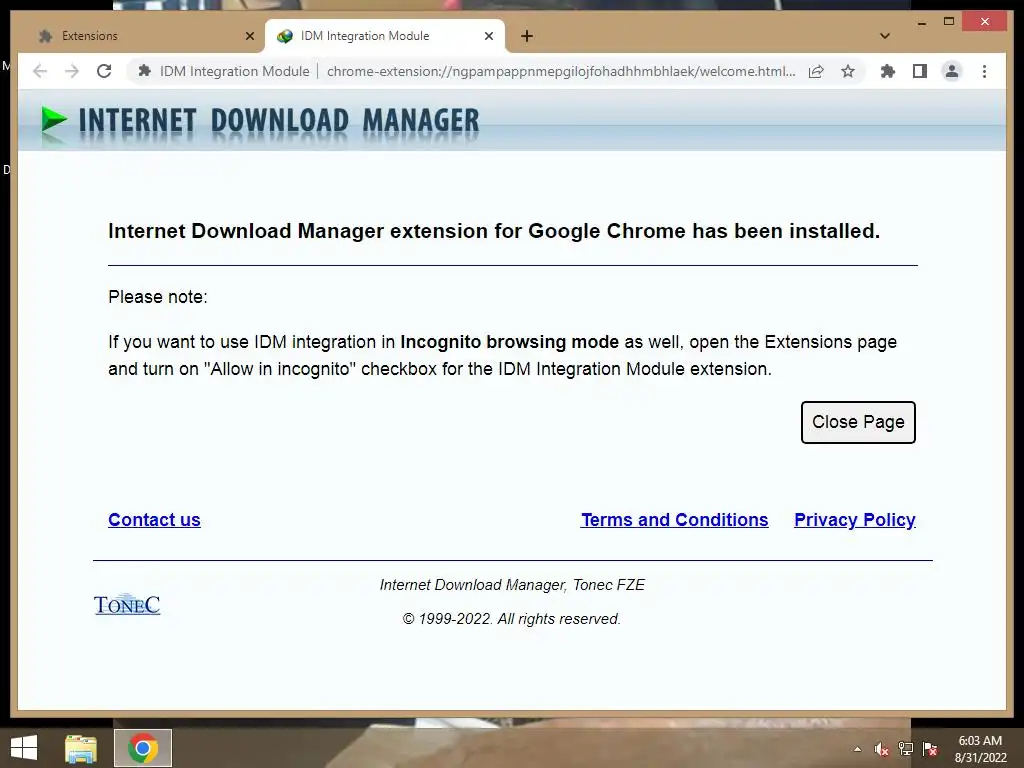
Task: Toggle the Chrome side panel
Action: click(920, 71)
